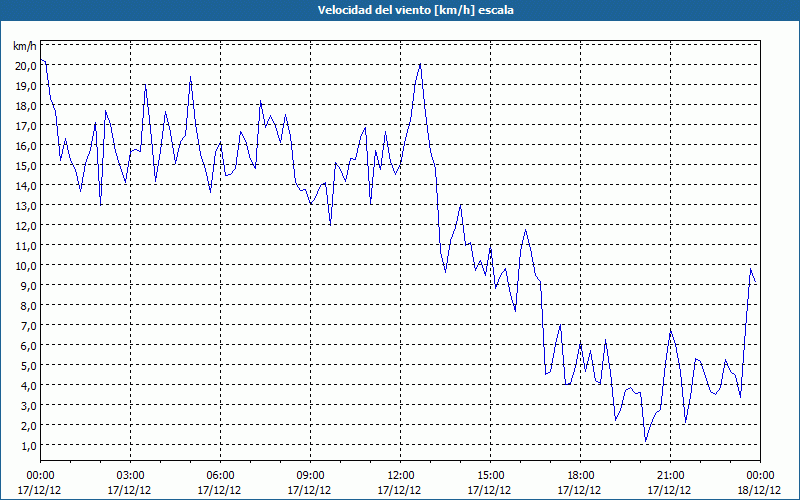Select the 13,0 y-axis value
This screenshot has width=800, height=500.
pos(25,206)
